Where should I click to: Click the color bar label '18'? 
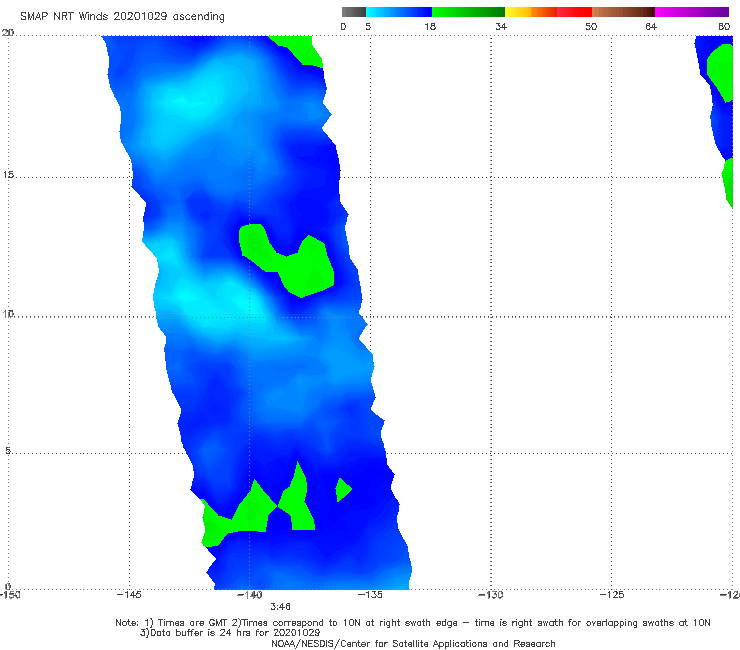[430, 26]
